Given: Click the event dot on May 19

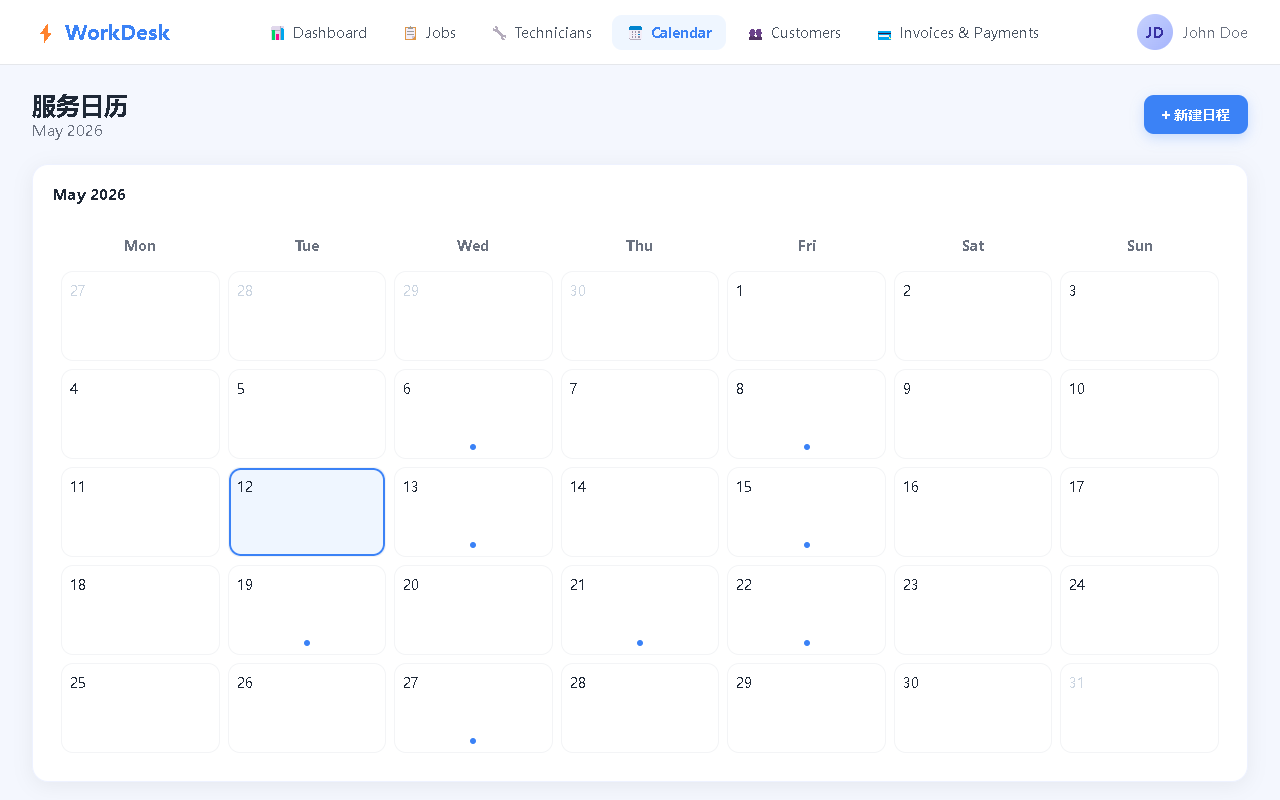Looking at the screenshot, I should (x=307, y=643).
